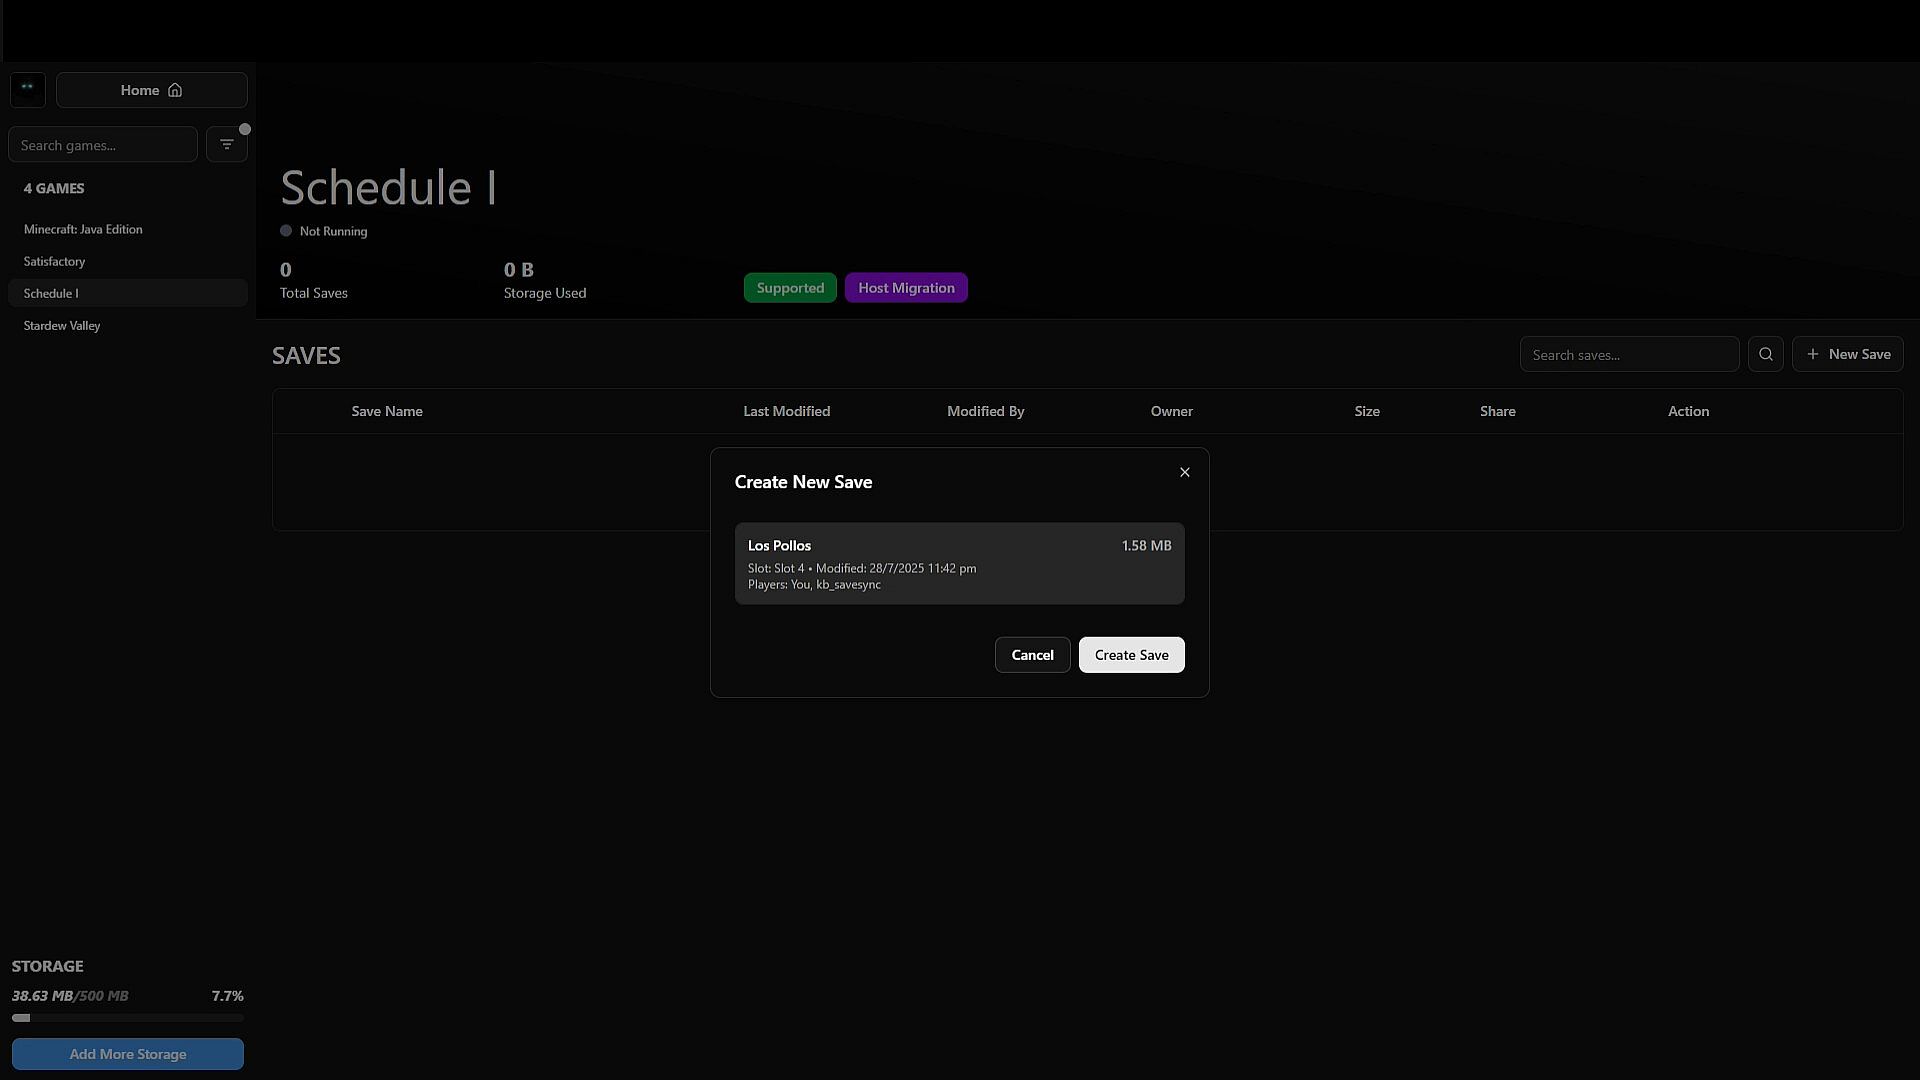Viewport: 1920px width, 1080px height.
Task: Click the New Save button
Action: point(1848,354)
